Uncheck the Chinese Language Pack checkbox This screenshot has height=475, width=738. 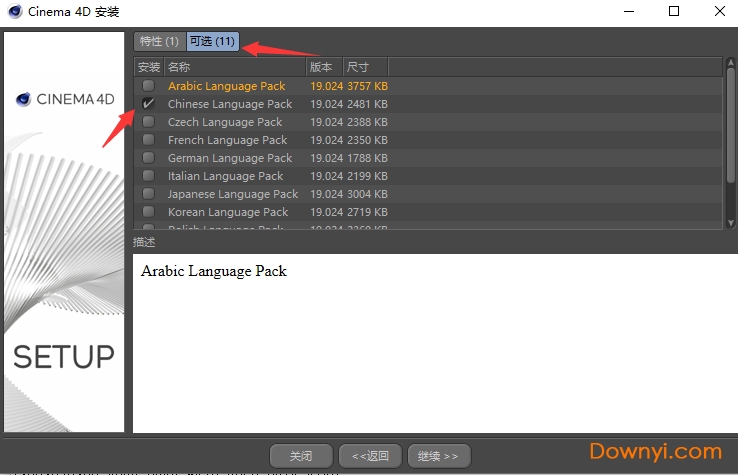tap(149, 104)
